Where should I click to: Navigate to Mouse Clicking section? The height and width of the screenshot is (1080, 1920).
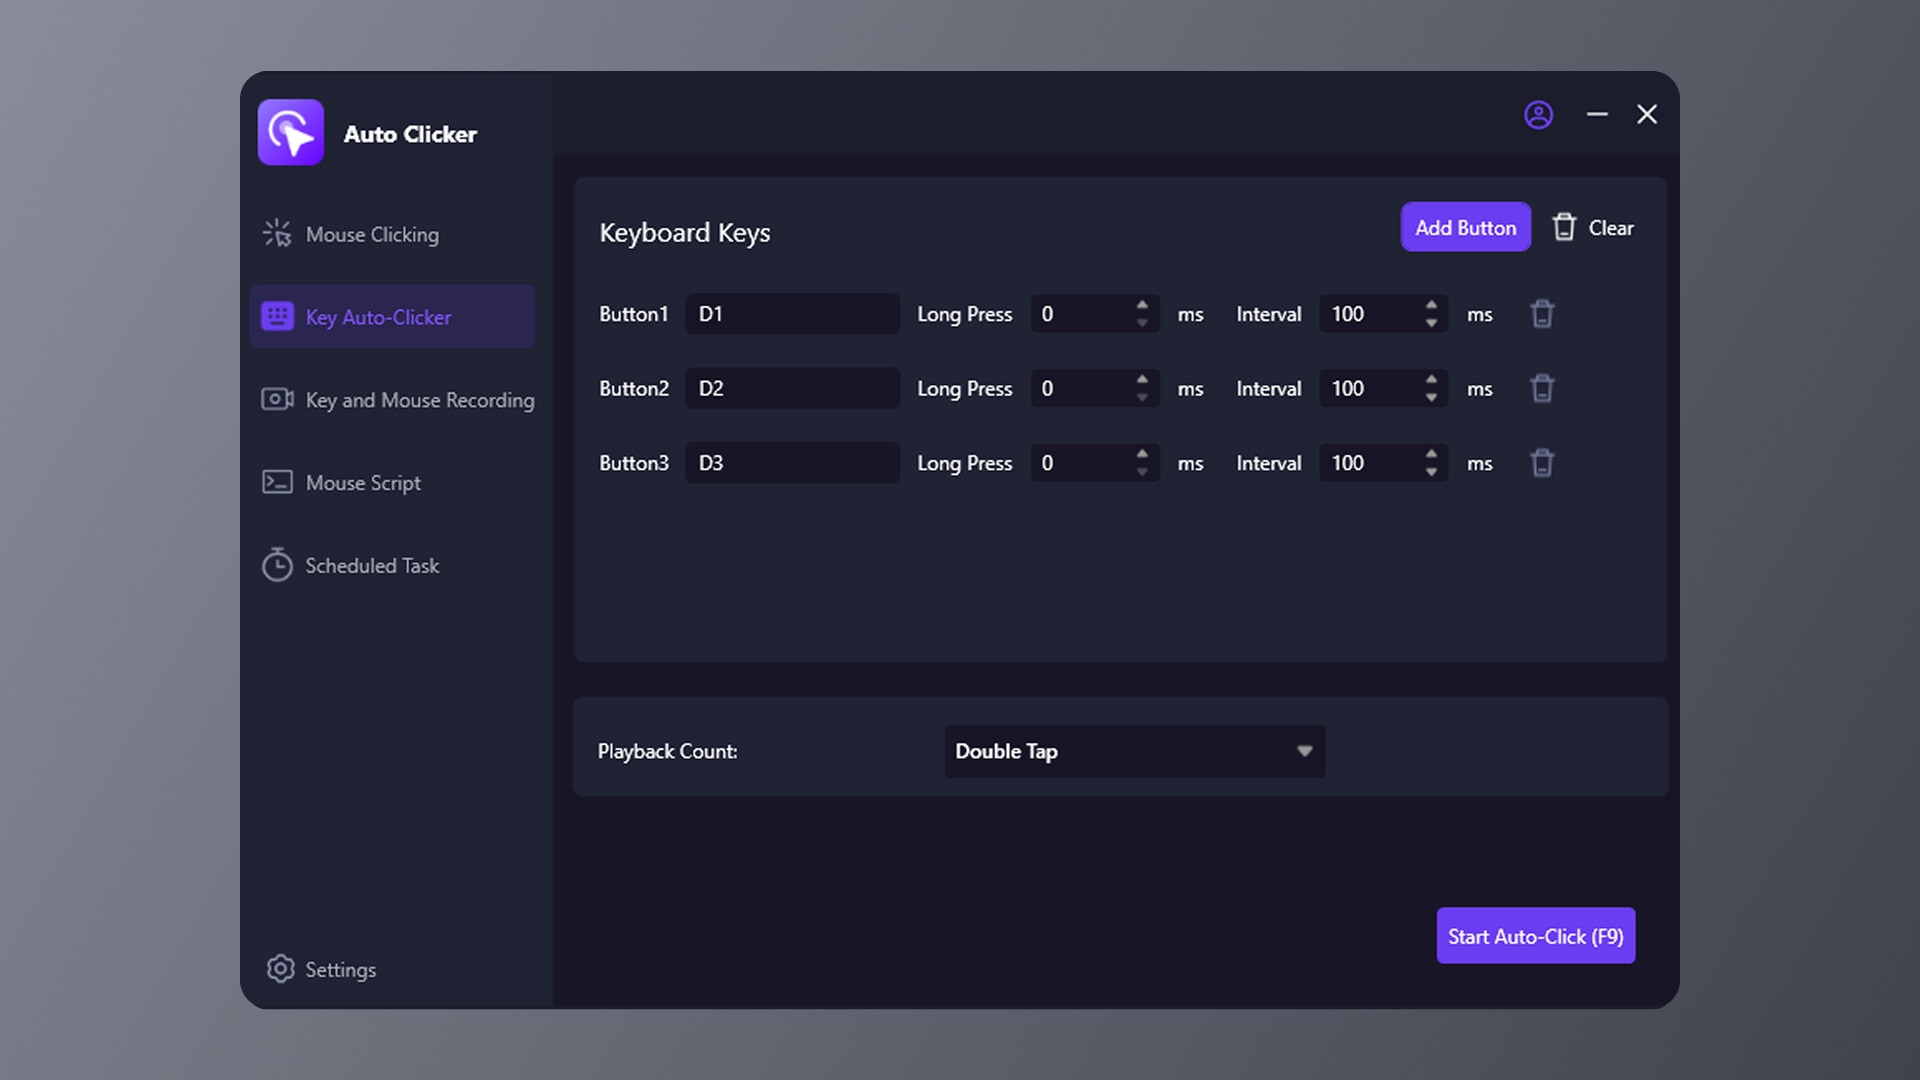[371, 233]
